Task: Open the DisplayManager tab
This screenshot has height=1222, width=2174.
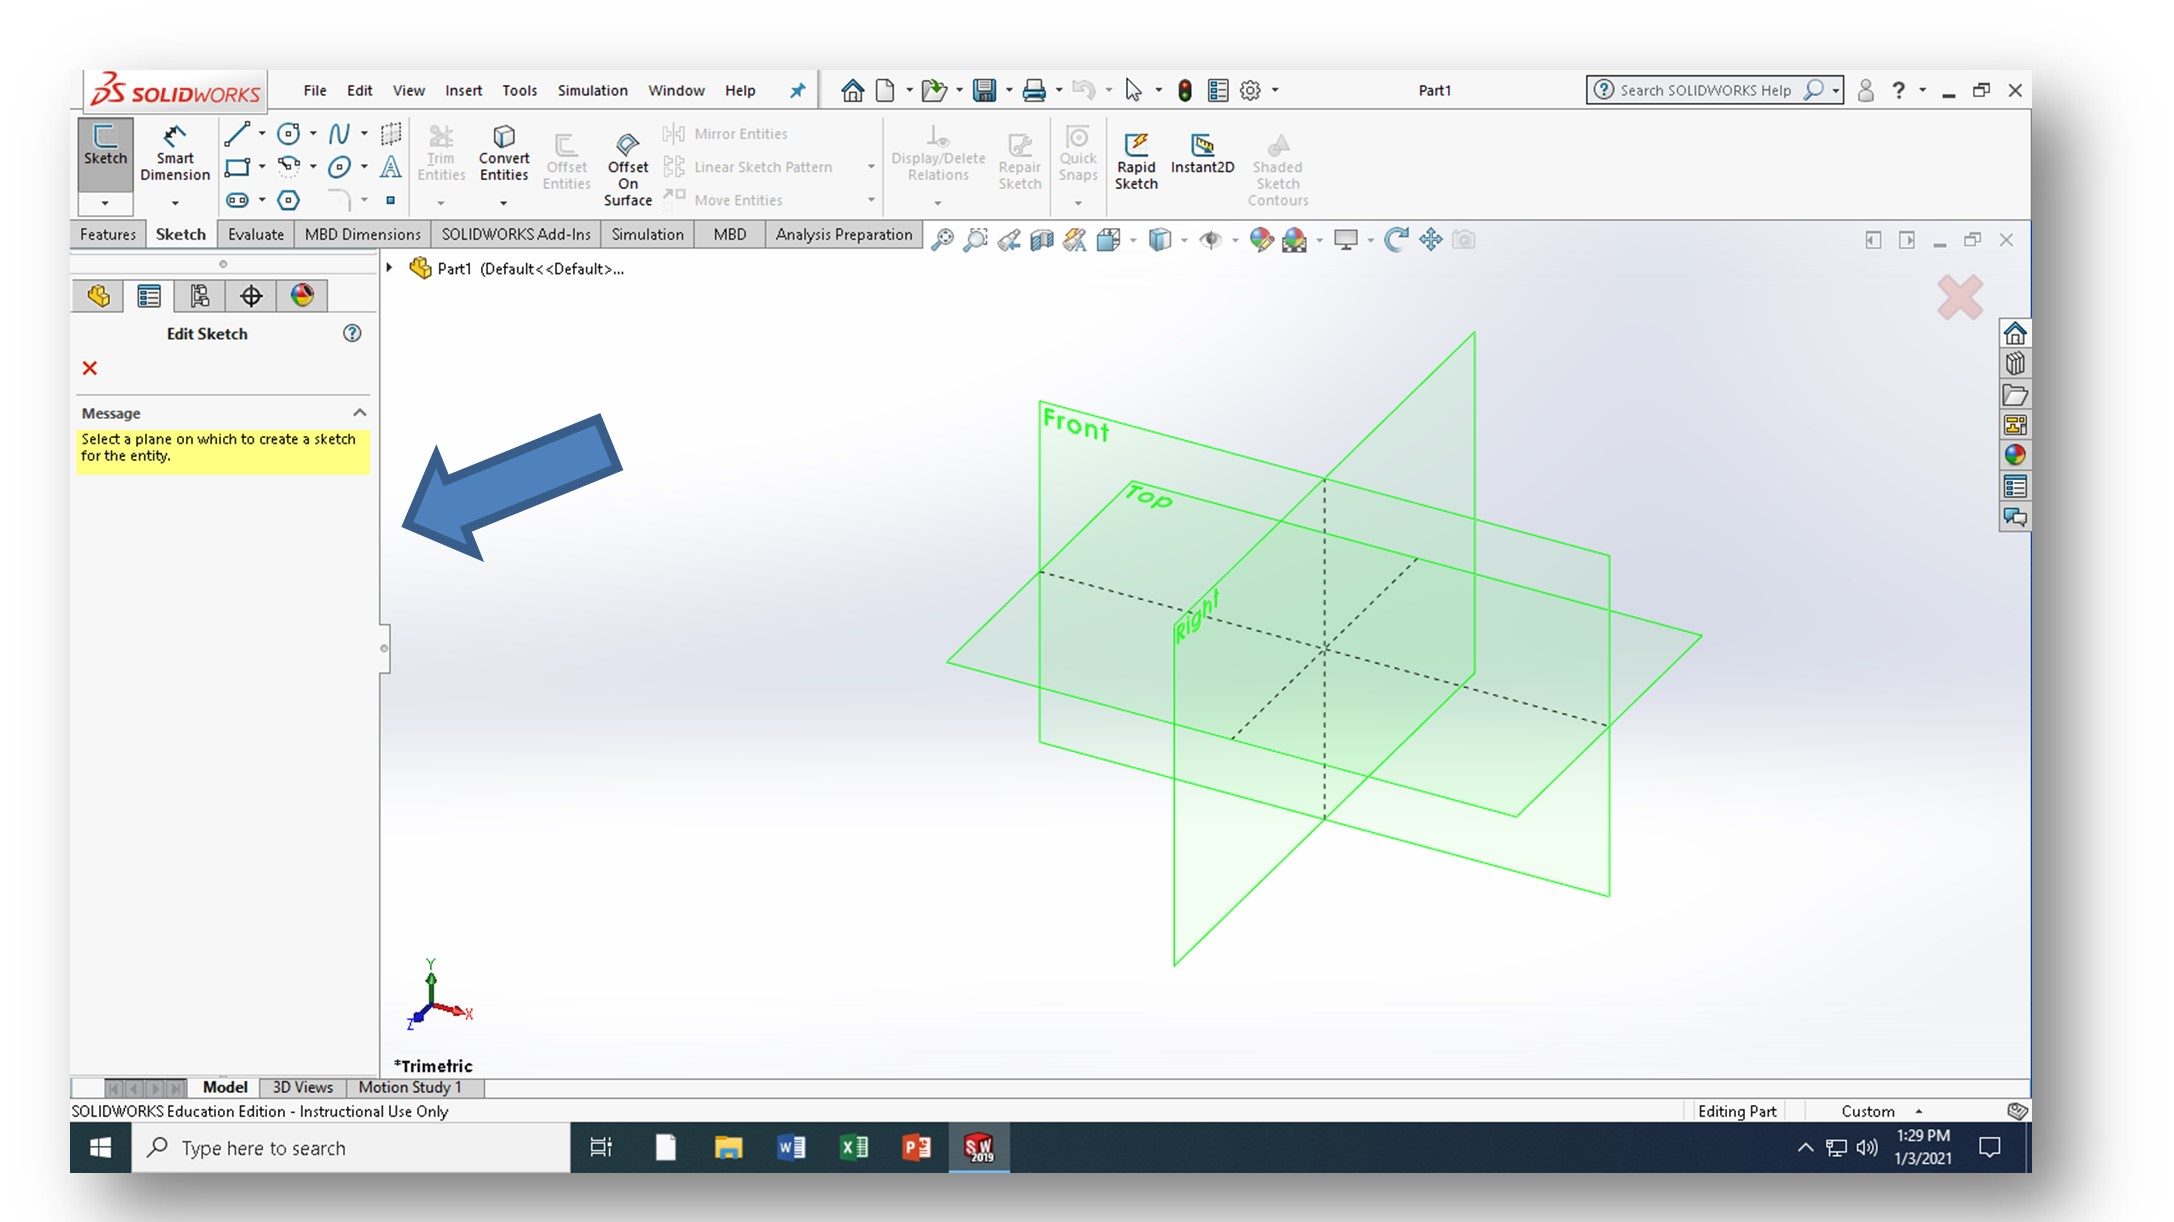Action: tap(302, 296)
